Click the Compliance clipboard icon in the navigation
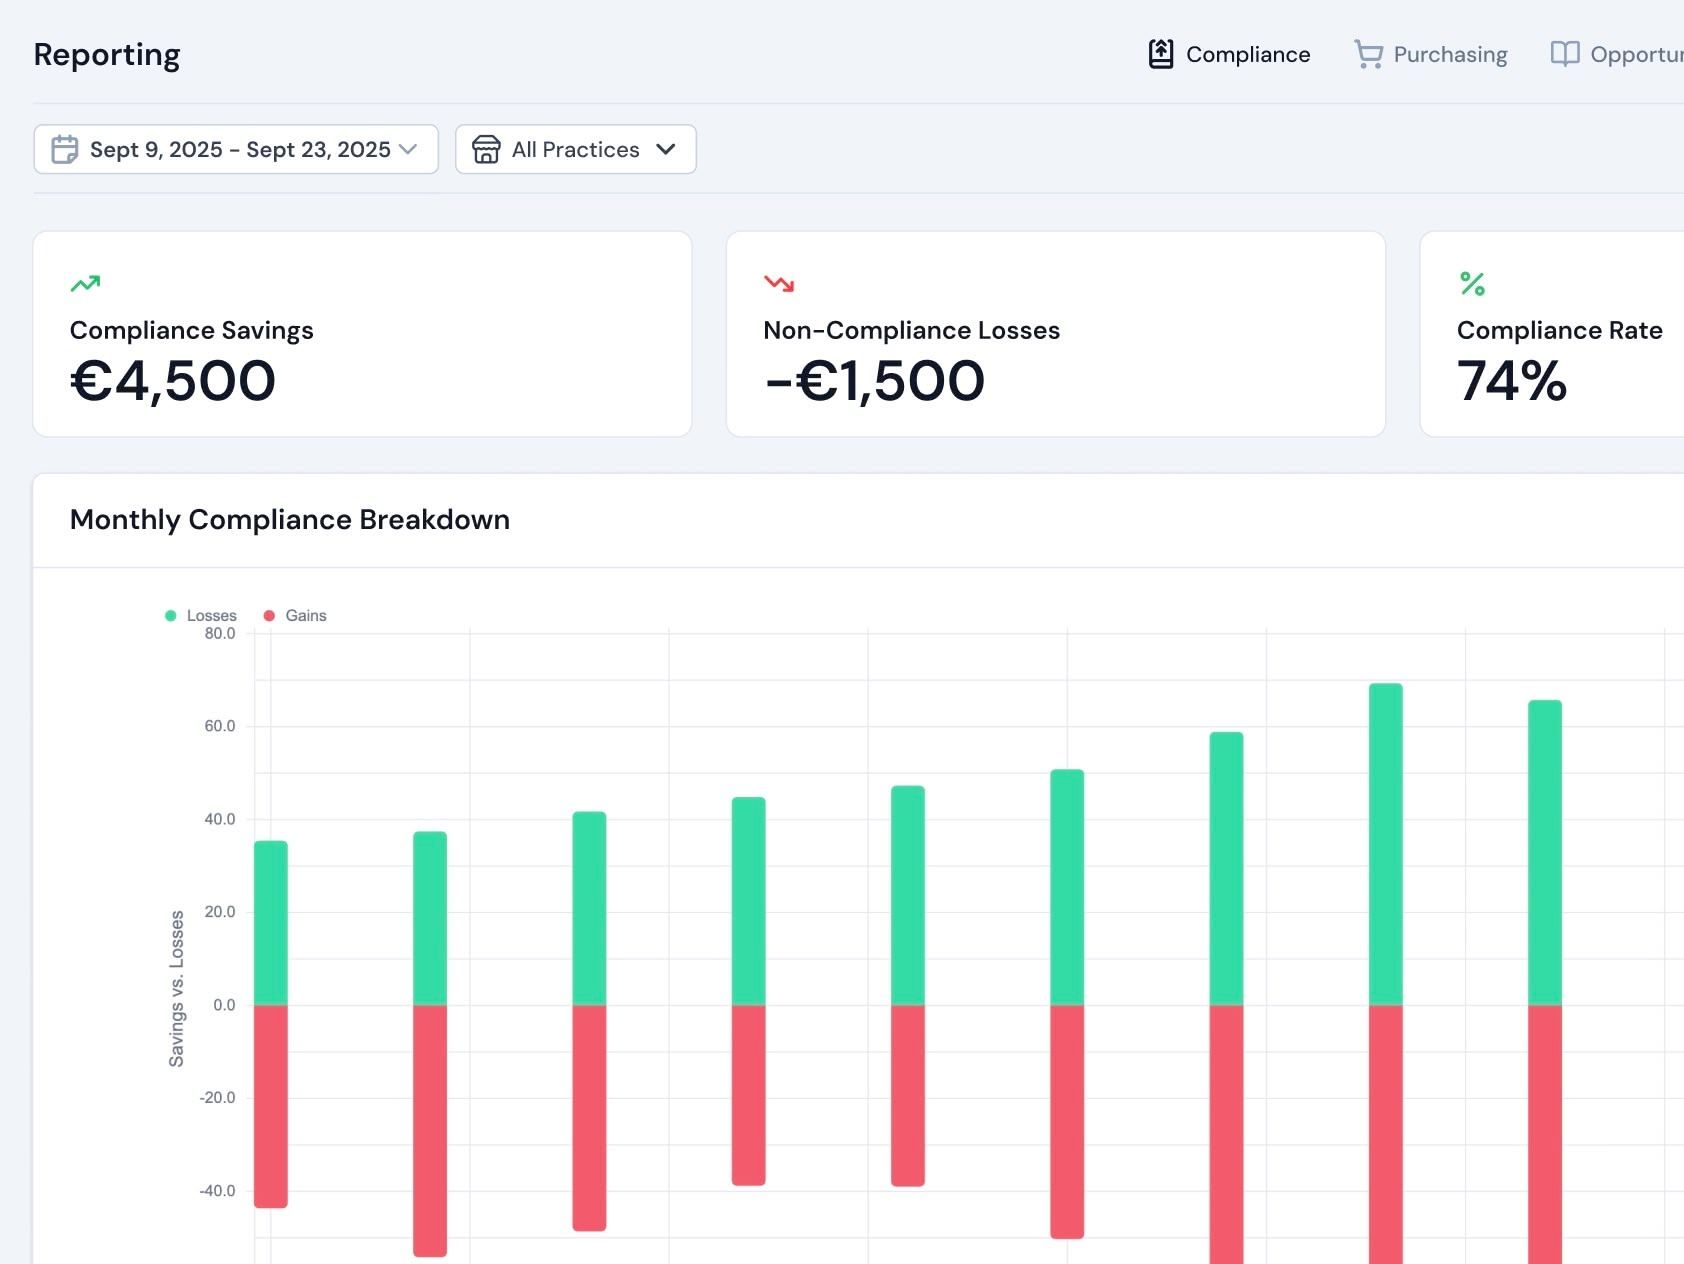This screenshot has width=1684, height=1264. (1160, 54)
